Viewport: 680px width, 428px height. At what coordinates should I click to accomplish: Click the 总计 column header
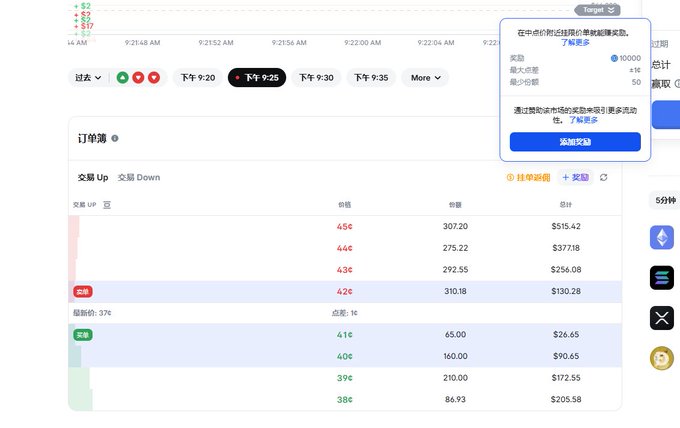pyautogui.click(x=566, y=205)
